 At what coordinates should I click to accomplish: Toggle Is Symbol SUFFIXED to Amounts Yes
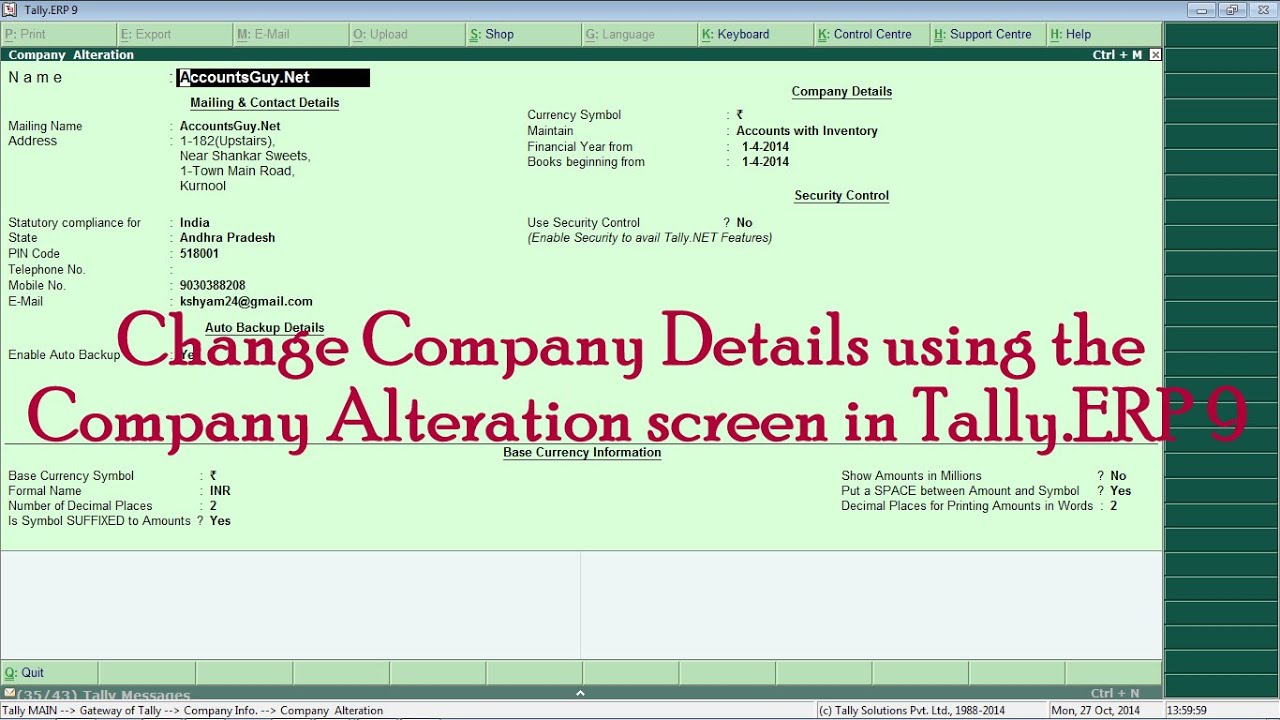click(220, 521)
